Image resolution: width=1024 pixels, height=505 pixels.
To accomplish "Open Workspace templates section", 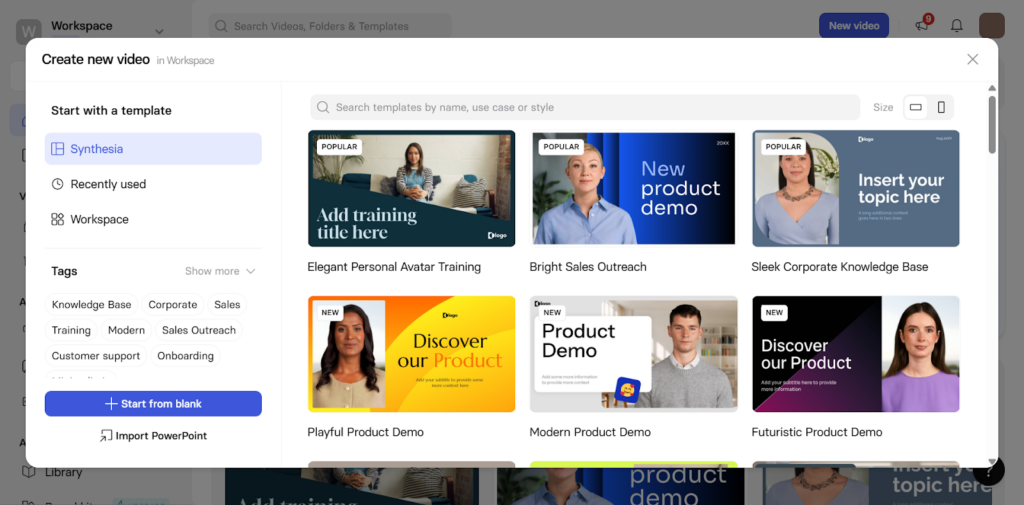I will pos(153,220).
